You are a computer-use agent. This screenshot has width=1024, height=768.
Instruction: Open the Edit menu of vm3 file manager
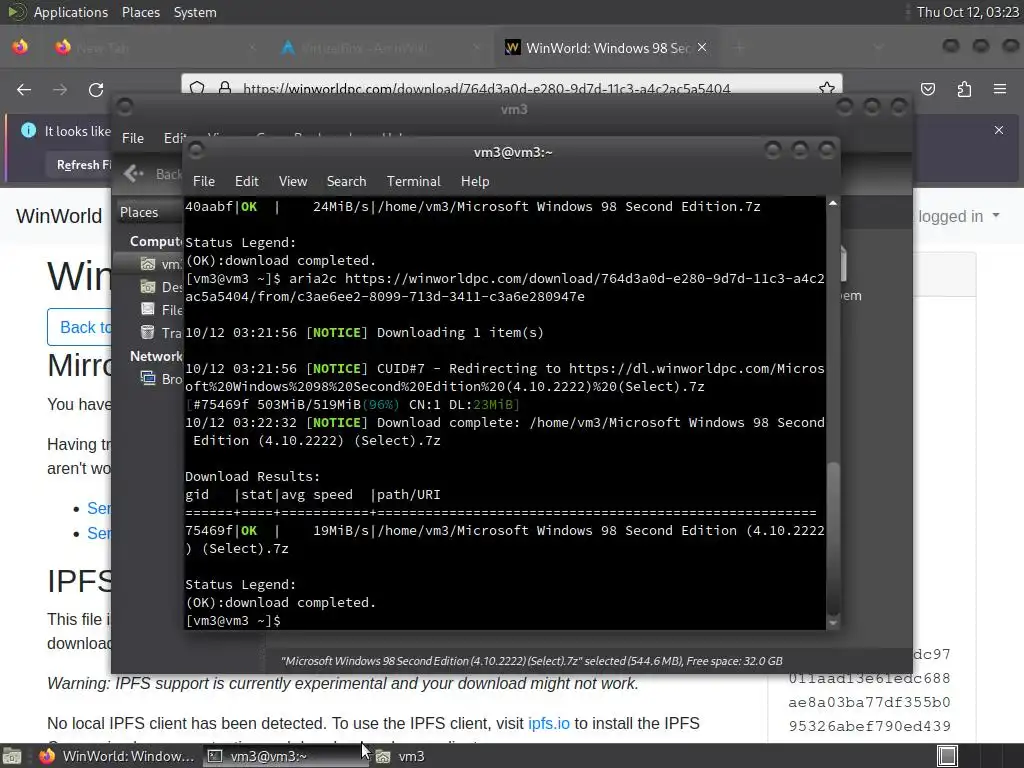(174, 138)
